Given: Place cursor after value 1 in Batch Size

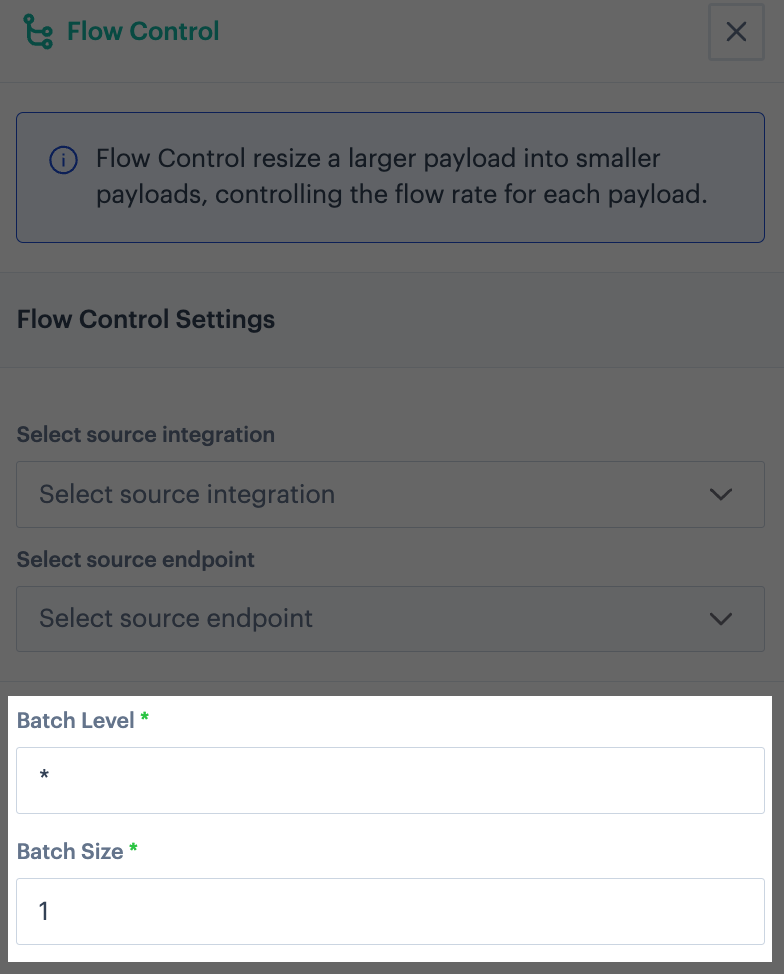Looking at the screenshot, I should (x=50, y=911).
